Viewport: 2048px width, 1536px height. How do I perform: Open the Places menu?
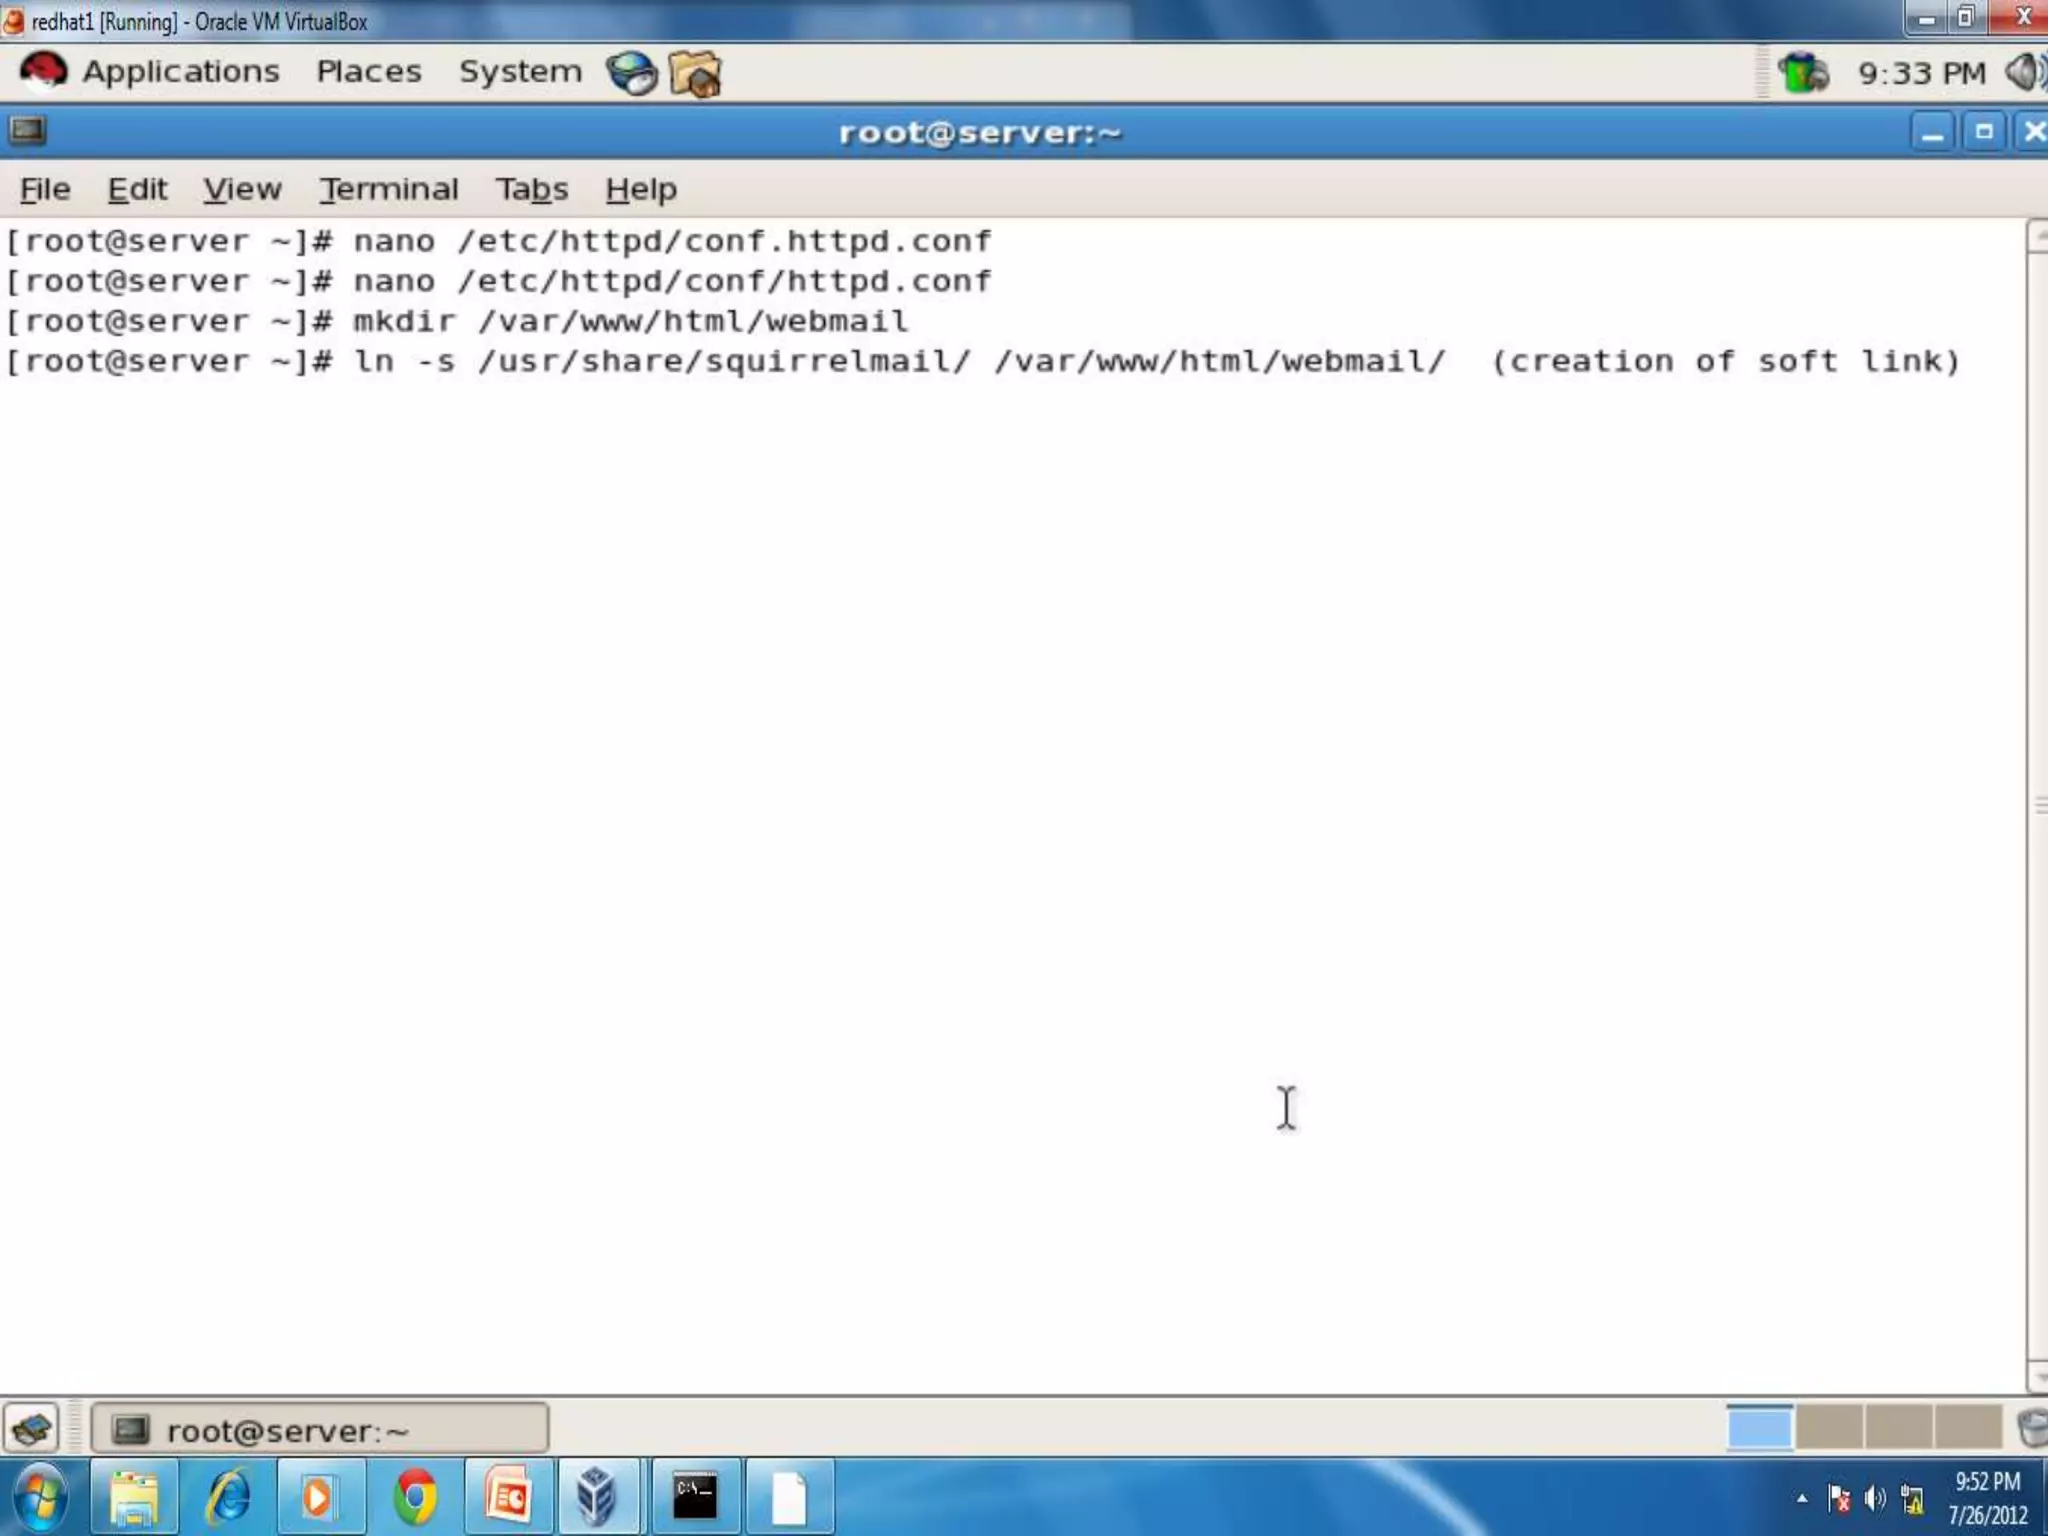368,72
